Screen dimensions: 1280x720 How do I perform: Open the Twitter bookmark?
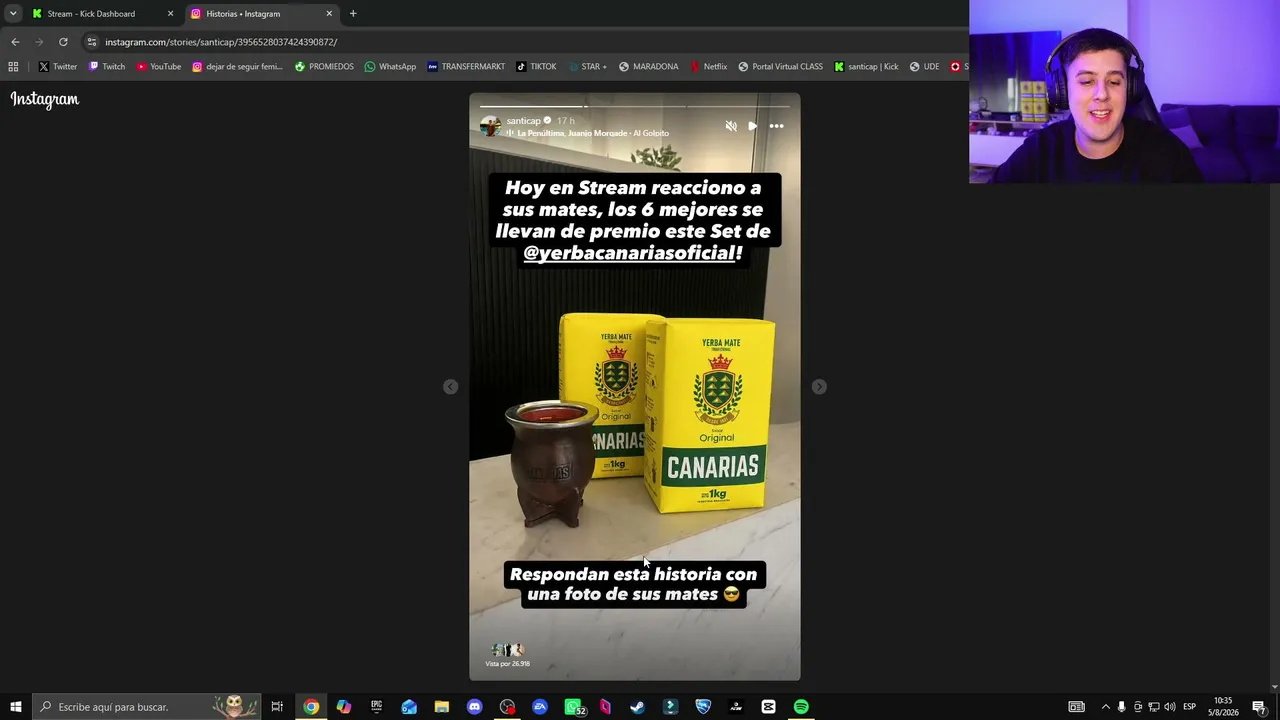pos(58,67)
